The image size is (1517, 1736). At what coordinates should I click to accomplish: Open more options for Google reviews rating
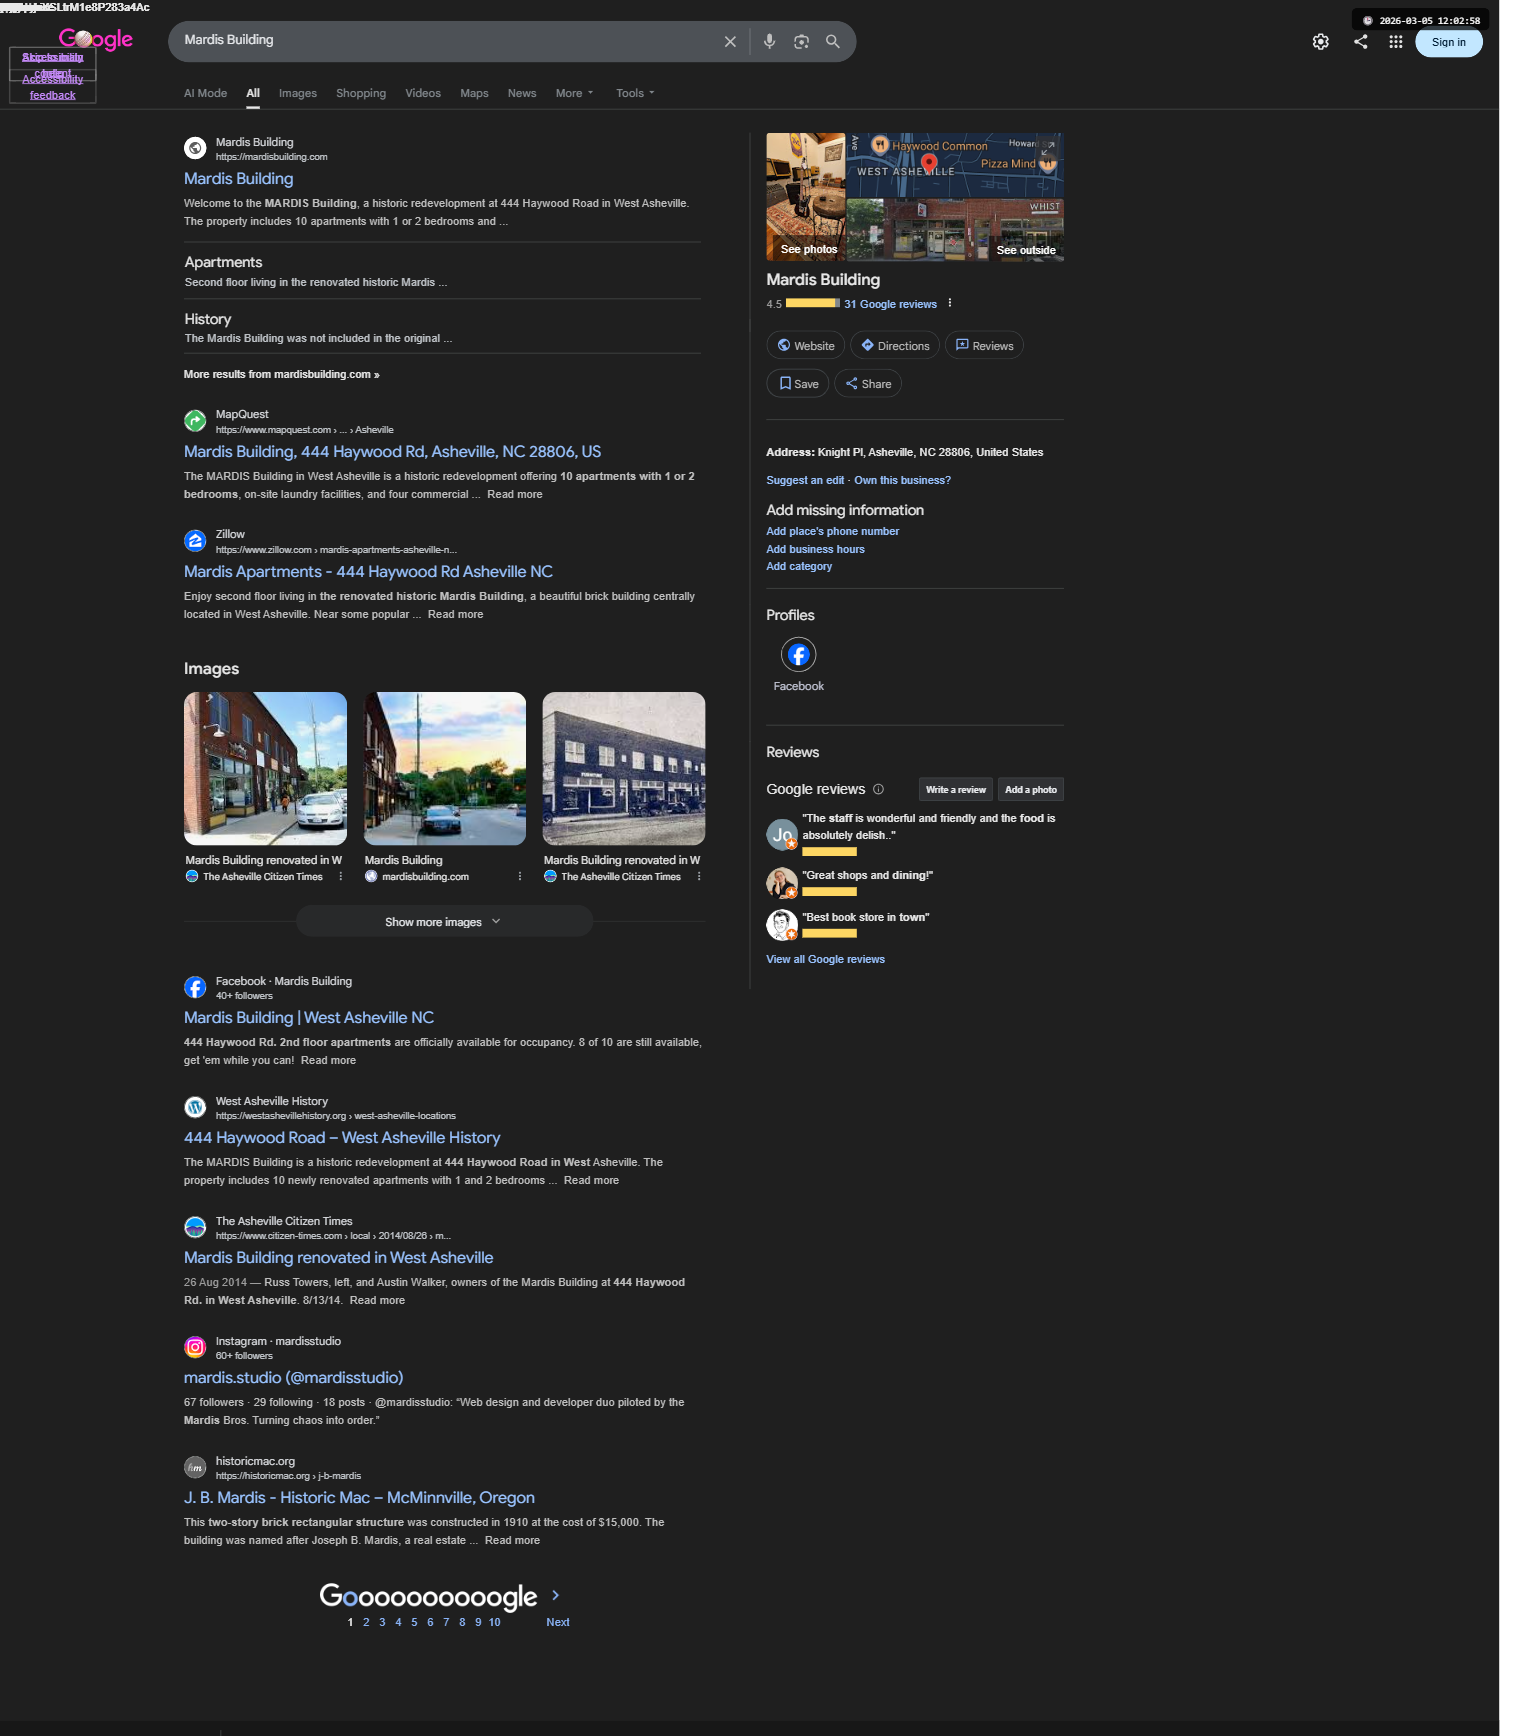pos(950,303)
